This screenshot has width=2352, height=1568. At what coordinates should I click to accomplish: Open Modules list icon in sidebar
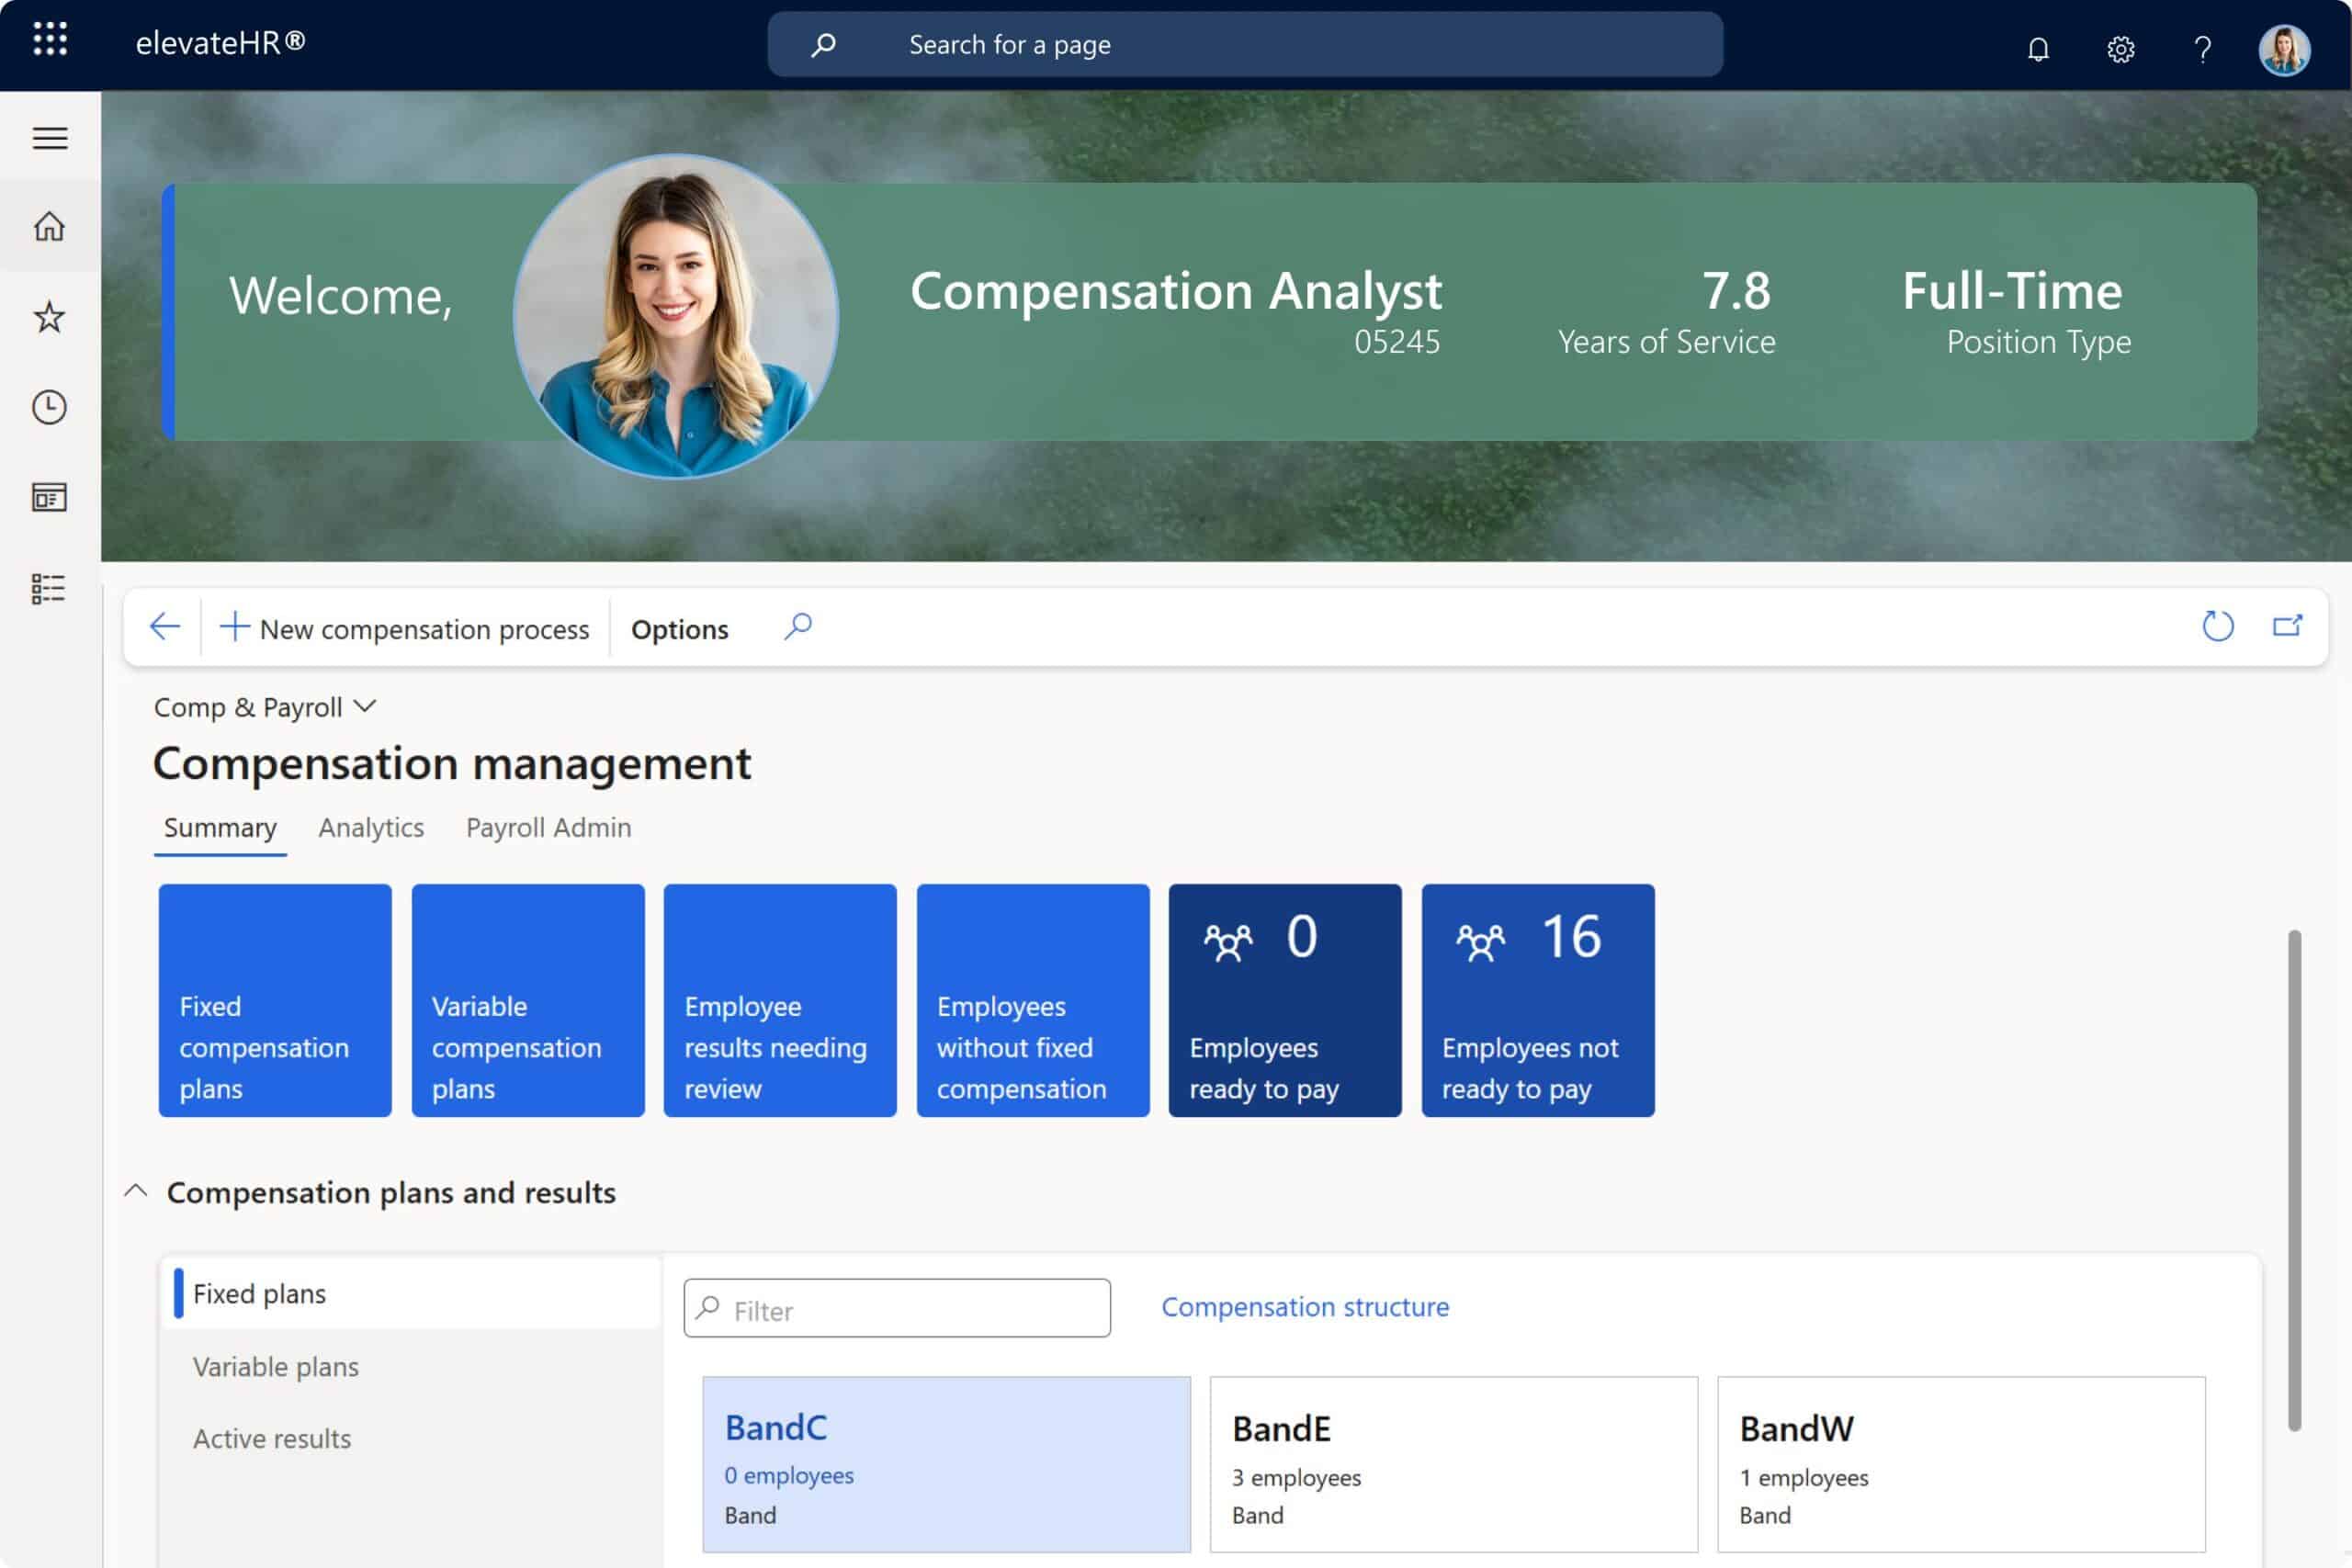48,588
